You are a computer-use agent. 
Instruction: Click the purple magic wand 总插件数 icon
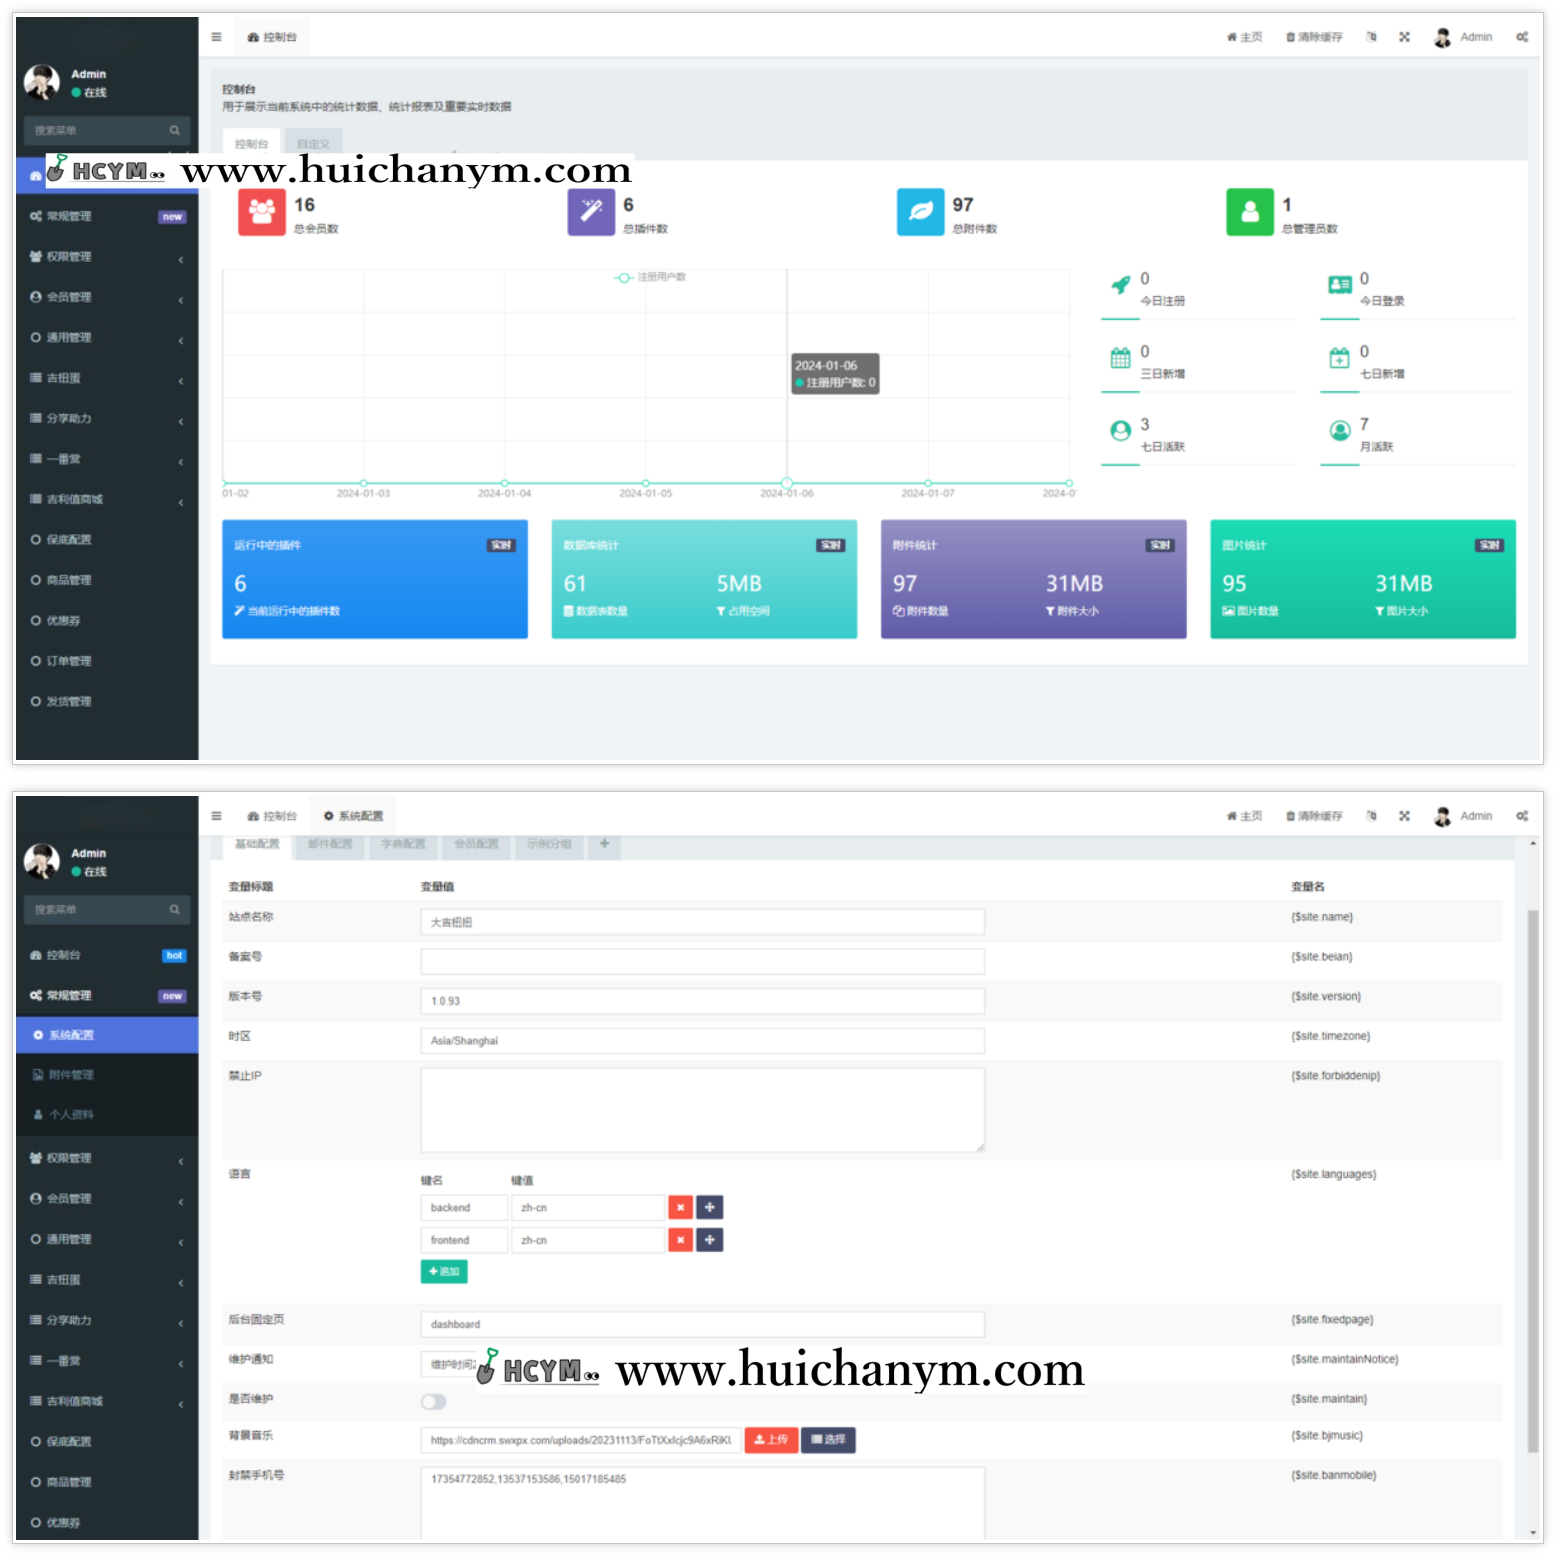[x=591, y=212]
